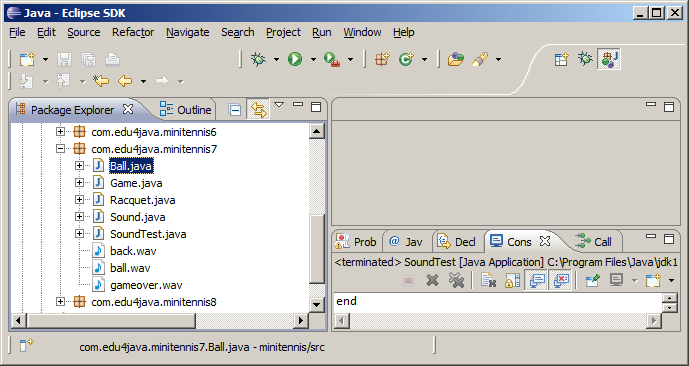Click Remove Launch X icon in console
This screenshot has width=689, height=366.
[x=432, y=280]
